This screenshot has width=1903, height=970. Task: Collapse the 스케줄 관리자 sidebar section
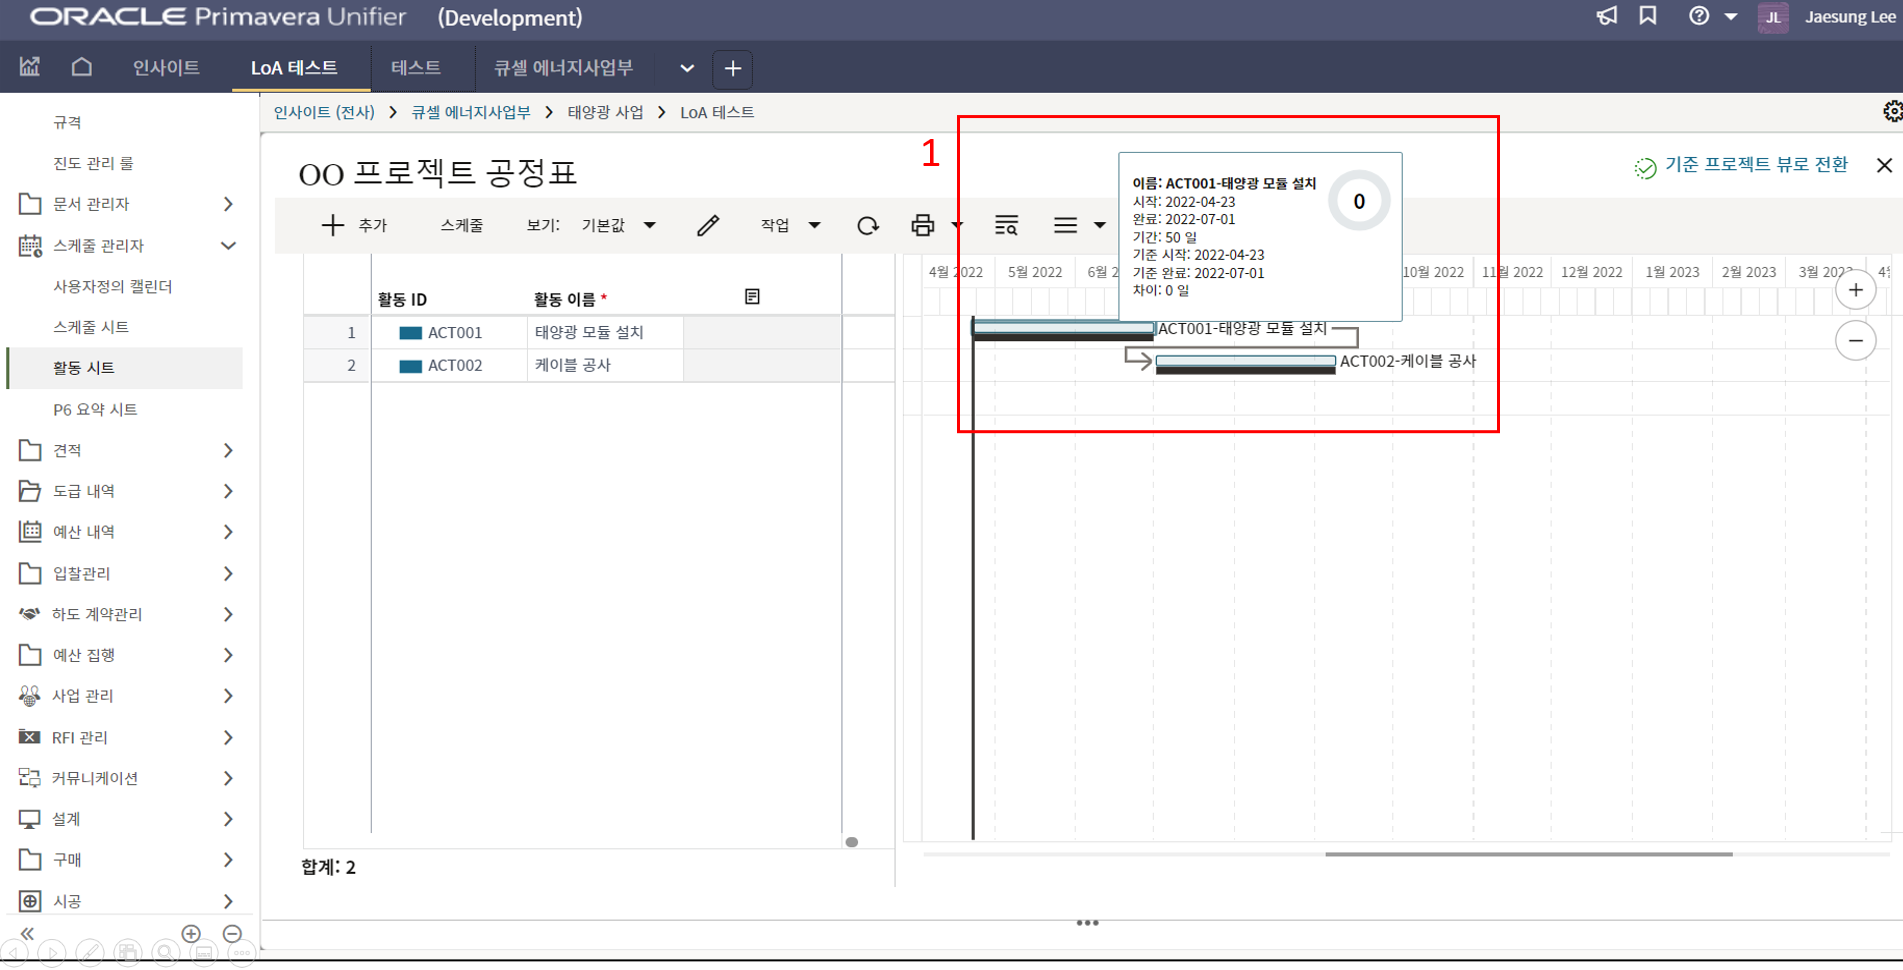228,245
